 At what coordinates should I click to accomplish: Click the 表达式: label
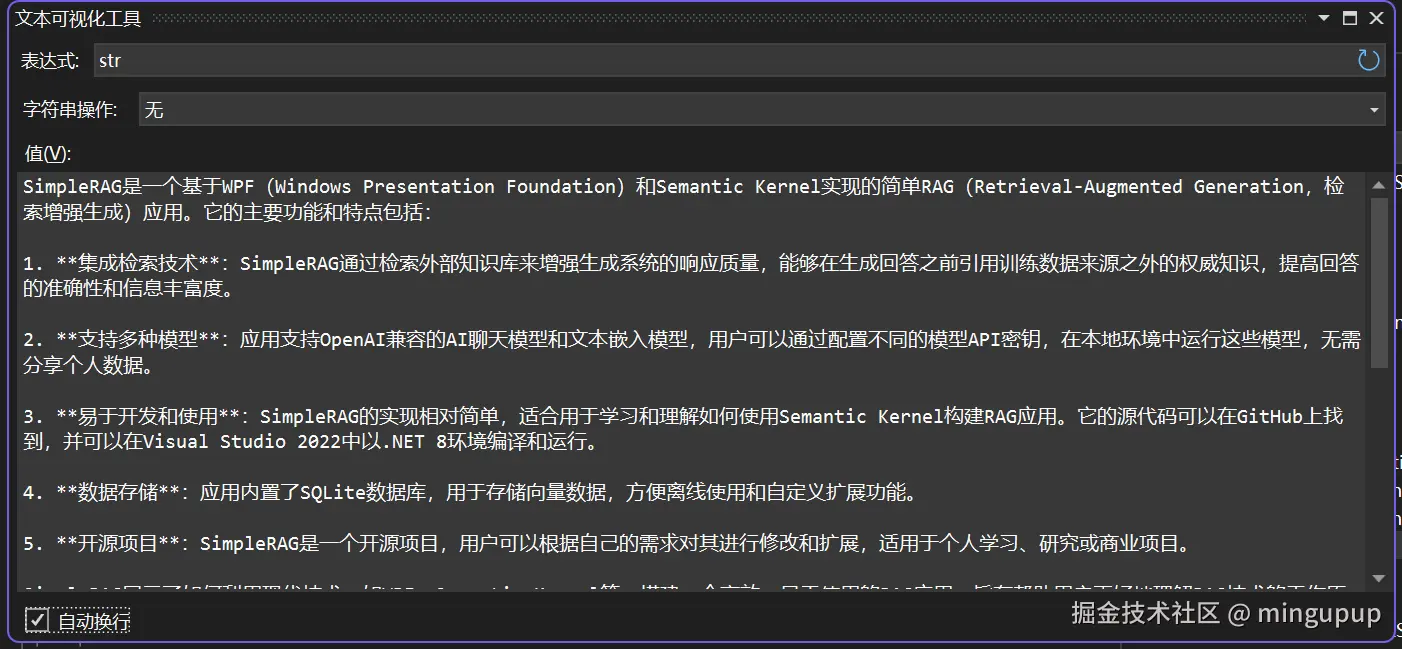[x=50, y=61]
